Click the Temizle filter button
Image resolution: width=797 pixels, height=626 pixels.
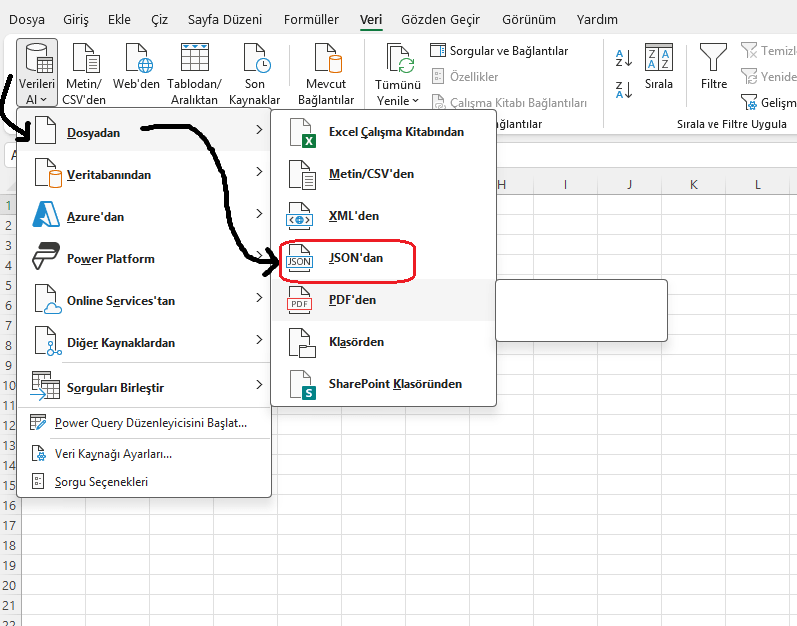(769, 51)
